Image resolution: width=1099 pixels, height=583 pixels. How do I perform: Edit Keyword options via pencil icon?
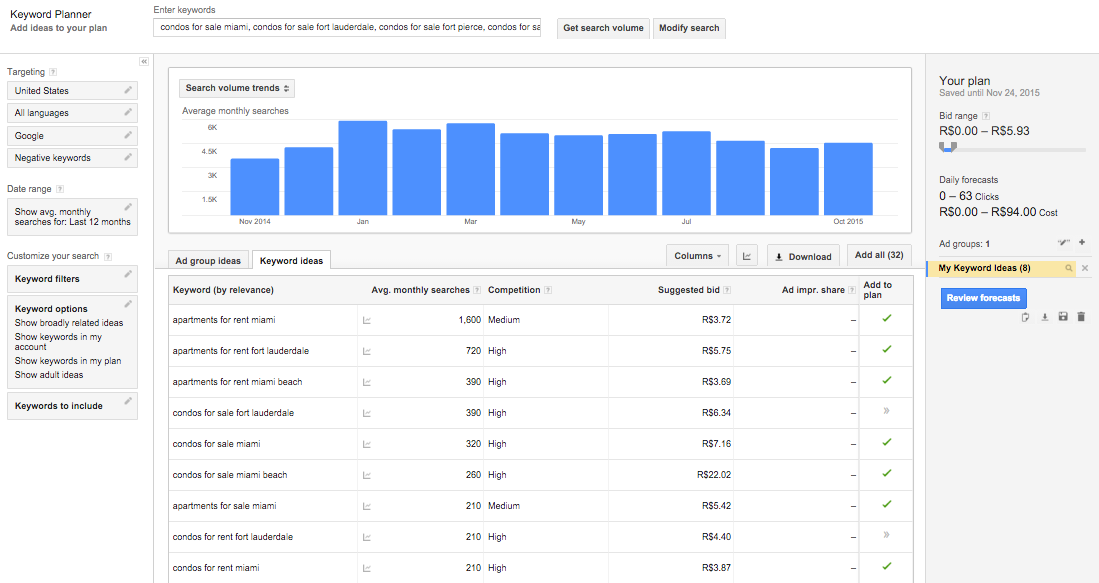point(128,304)
